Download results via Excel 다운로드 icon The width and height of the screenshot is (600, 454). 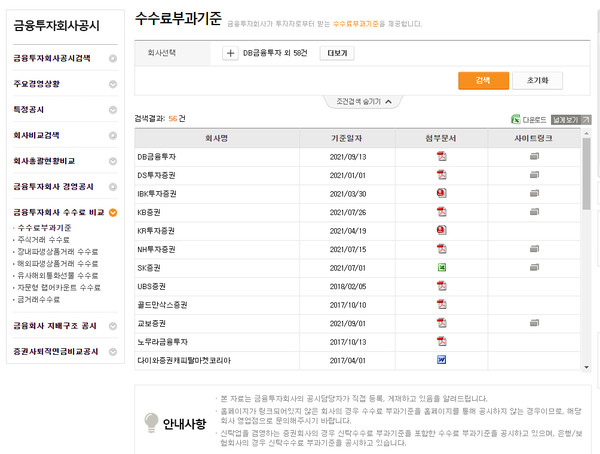[528, 120]
